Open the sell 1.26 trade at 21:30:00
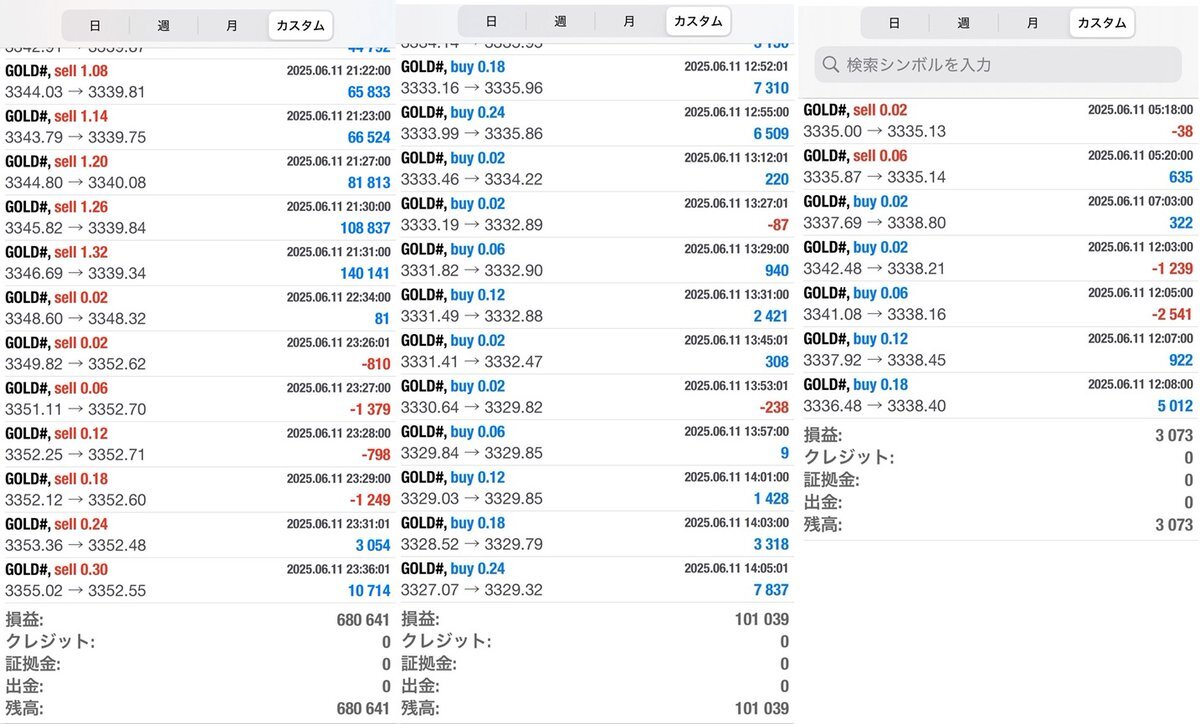 [x=197, y=217]
